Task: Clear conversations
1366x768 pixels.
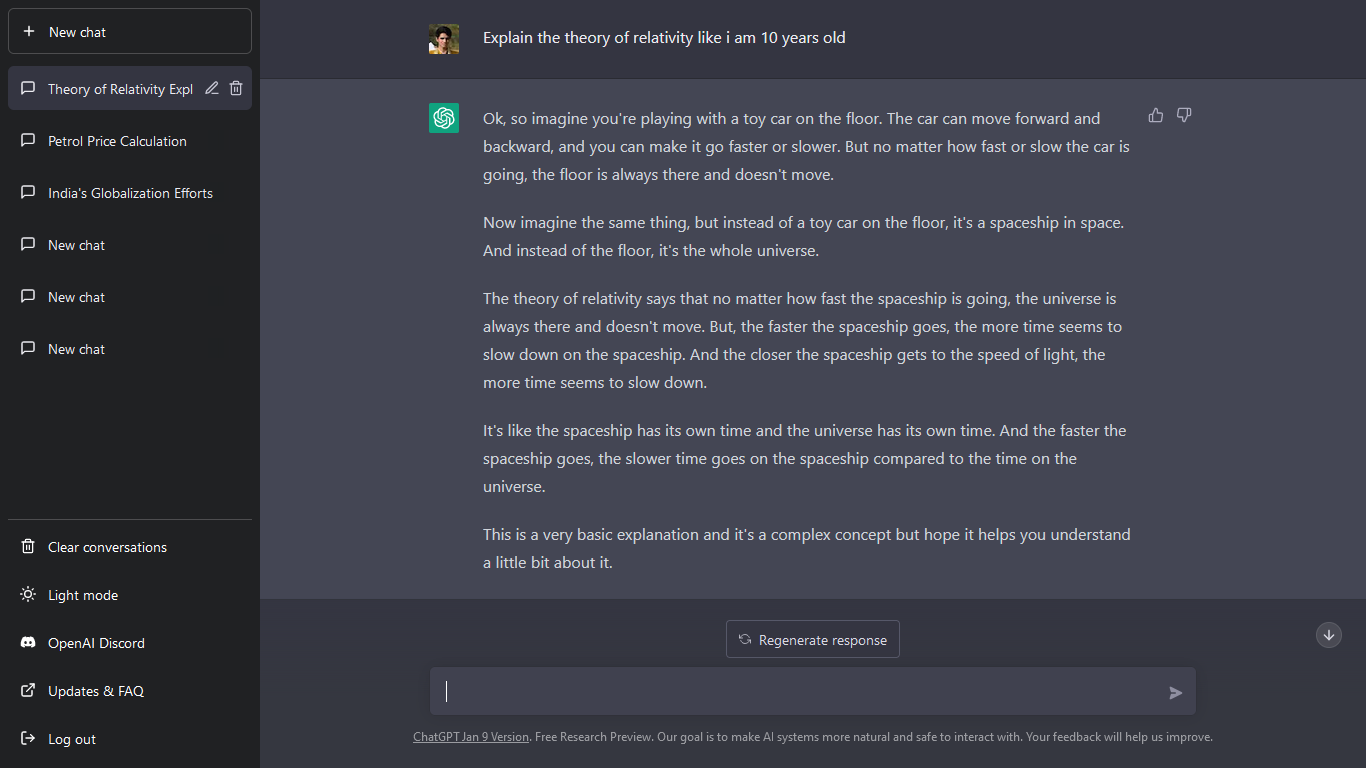Action: (107, 547)
